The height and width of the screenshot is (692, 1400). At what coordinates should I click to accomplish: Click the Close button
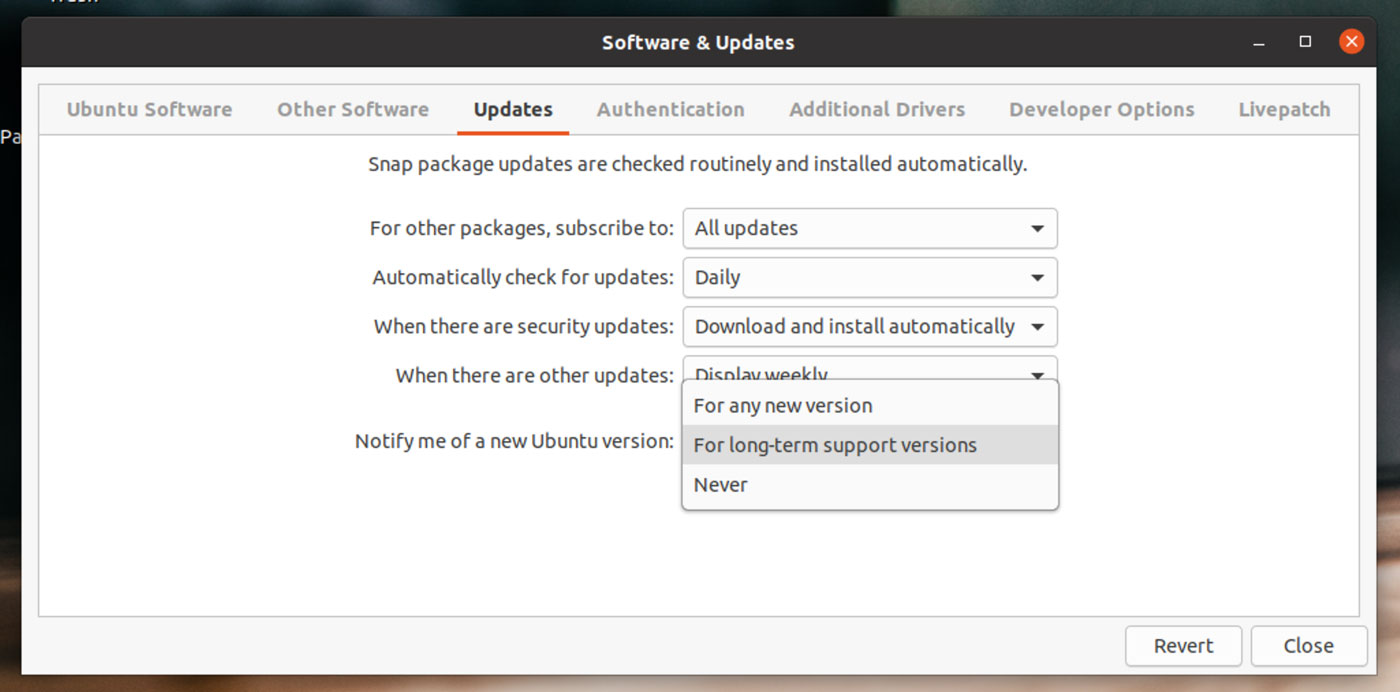coord(1308,646)
